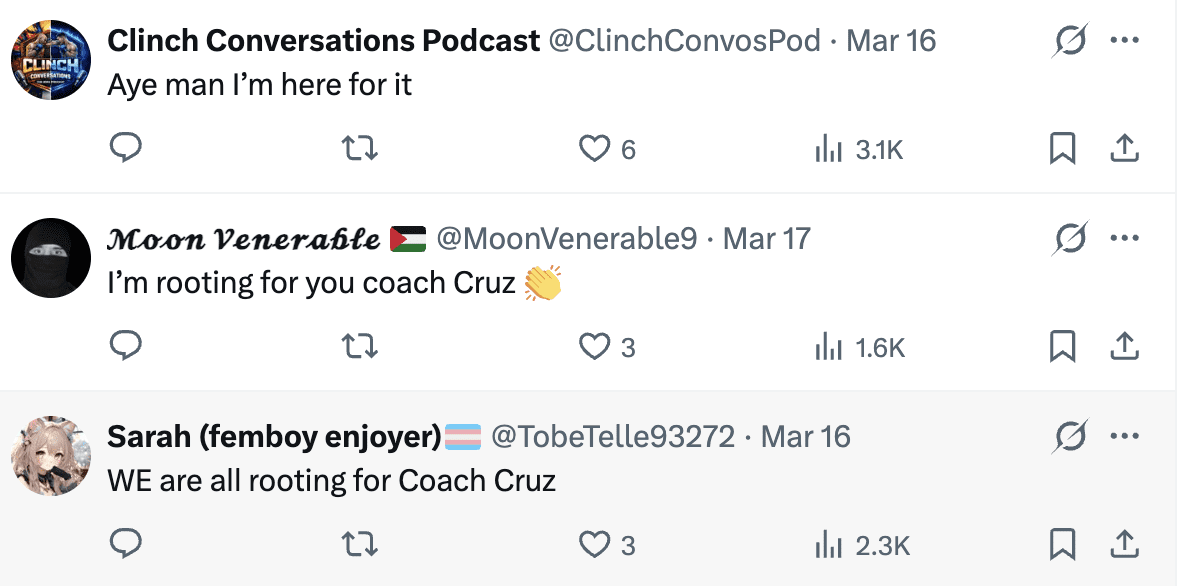Share Sarah's "WE are all rooting" tweet

(x=1125, y=544)
